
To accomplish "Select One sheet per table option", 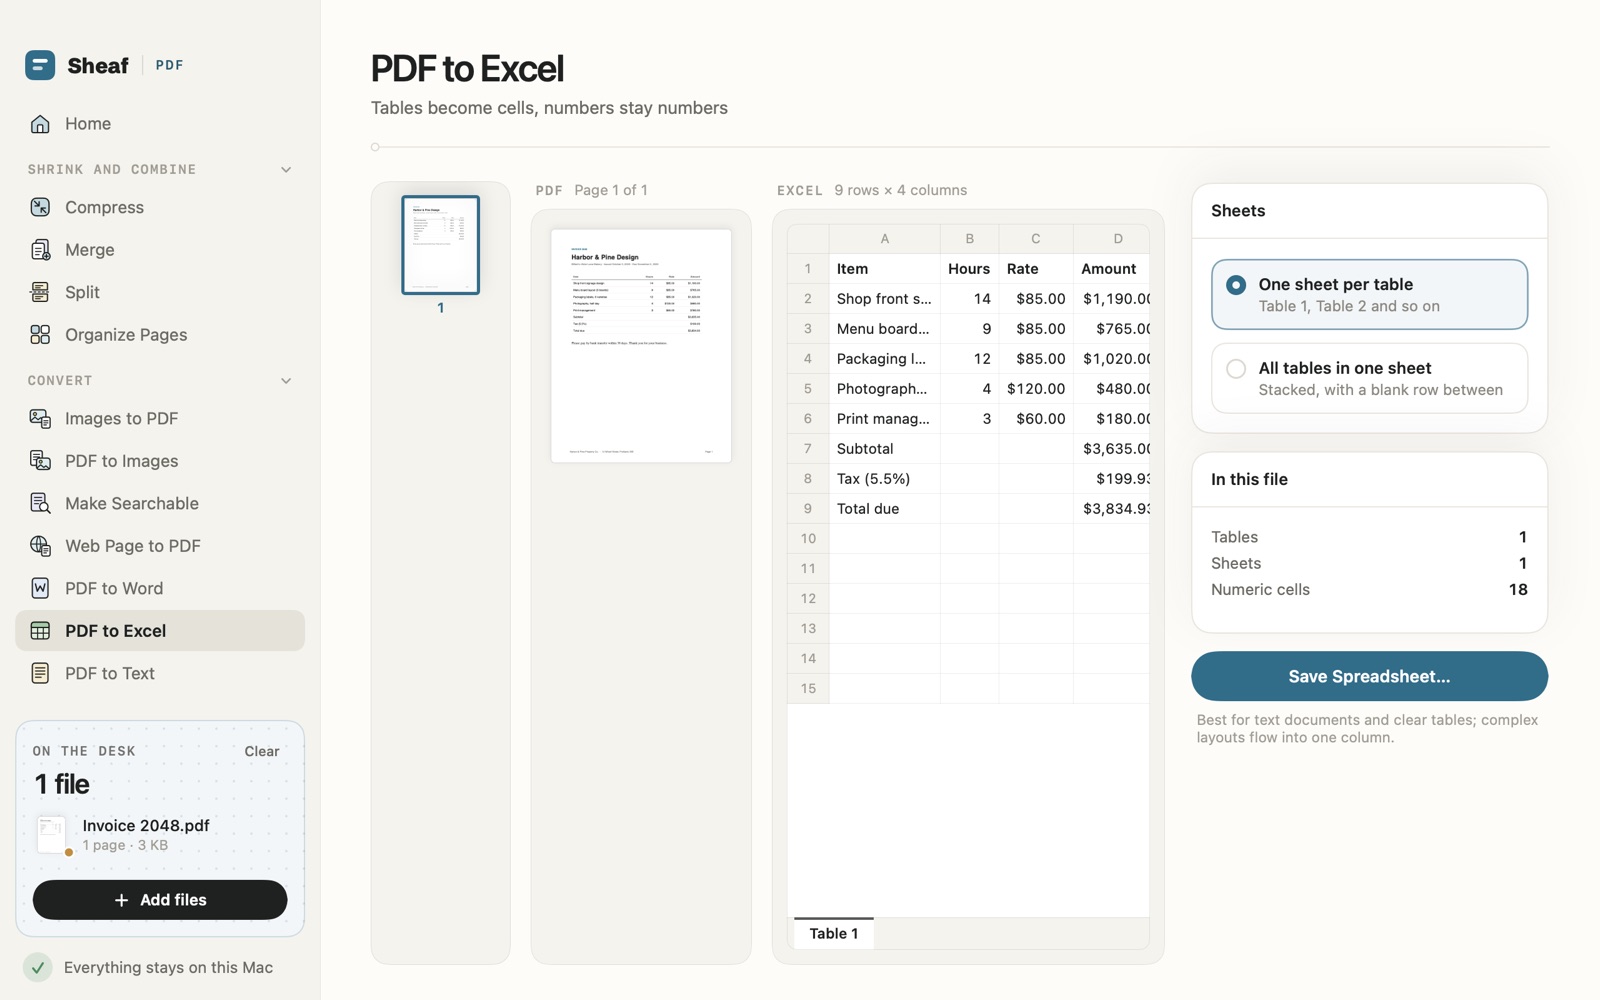I will point(1369,295).
